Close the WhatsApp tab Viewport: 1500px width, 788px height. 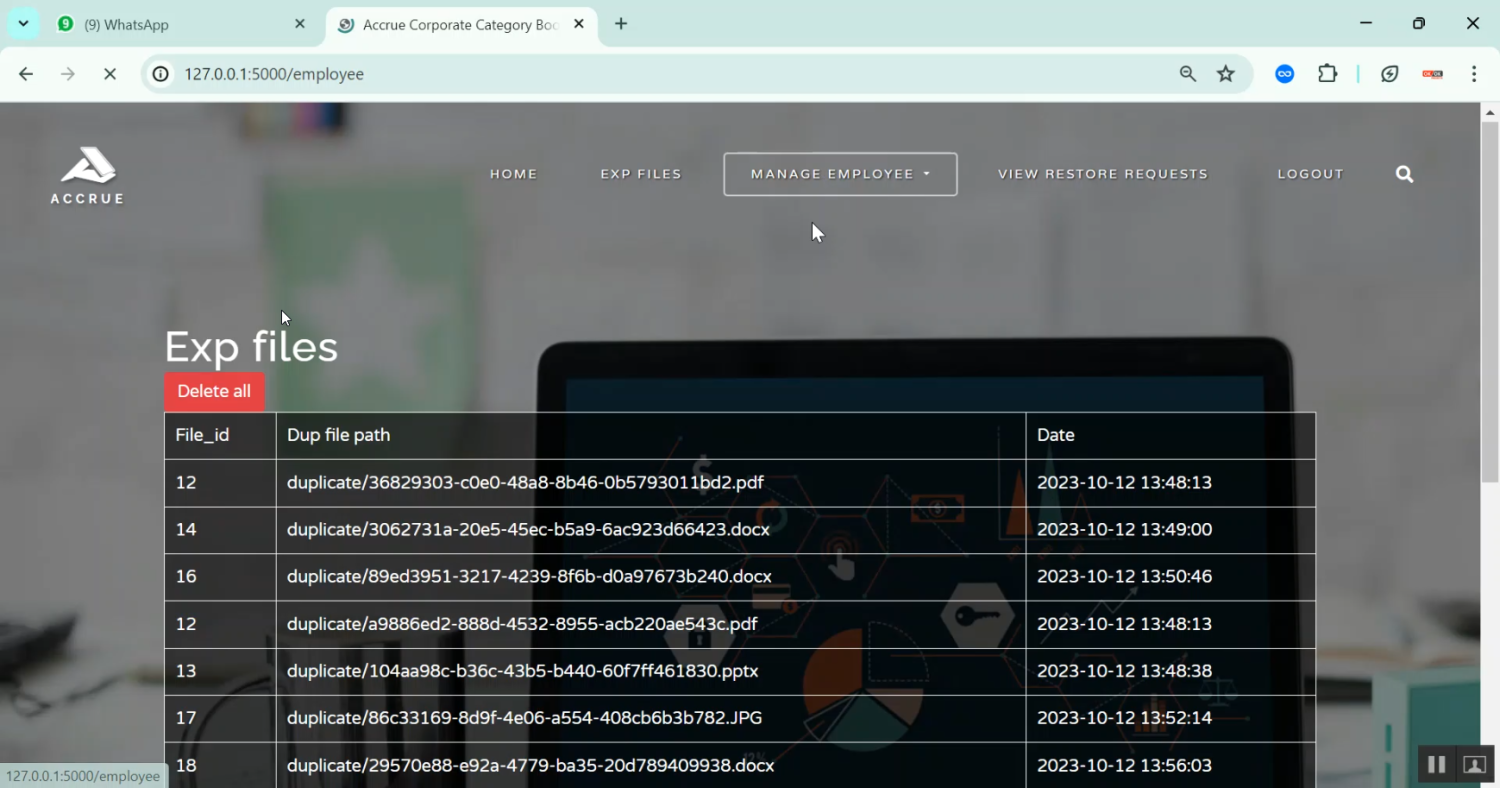[x=300, y=24]
